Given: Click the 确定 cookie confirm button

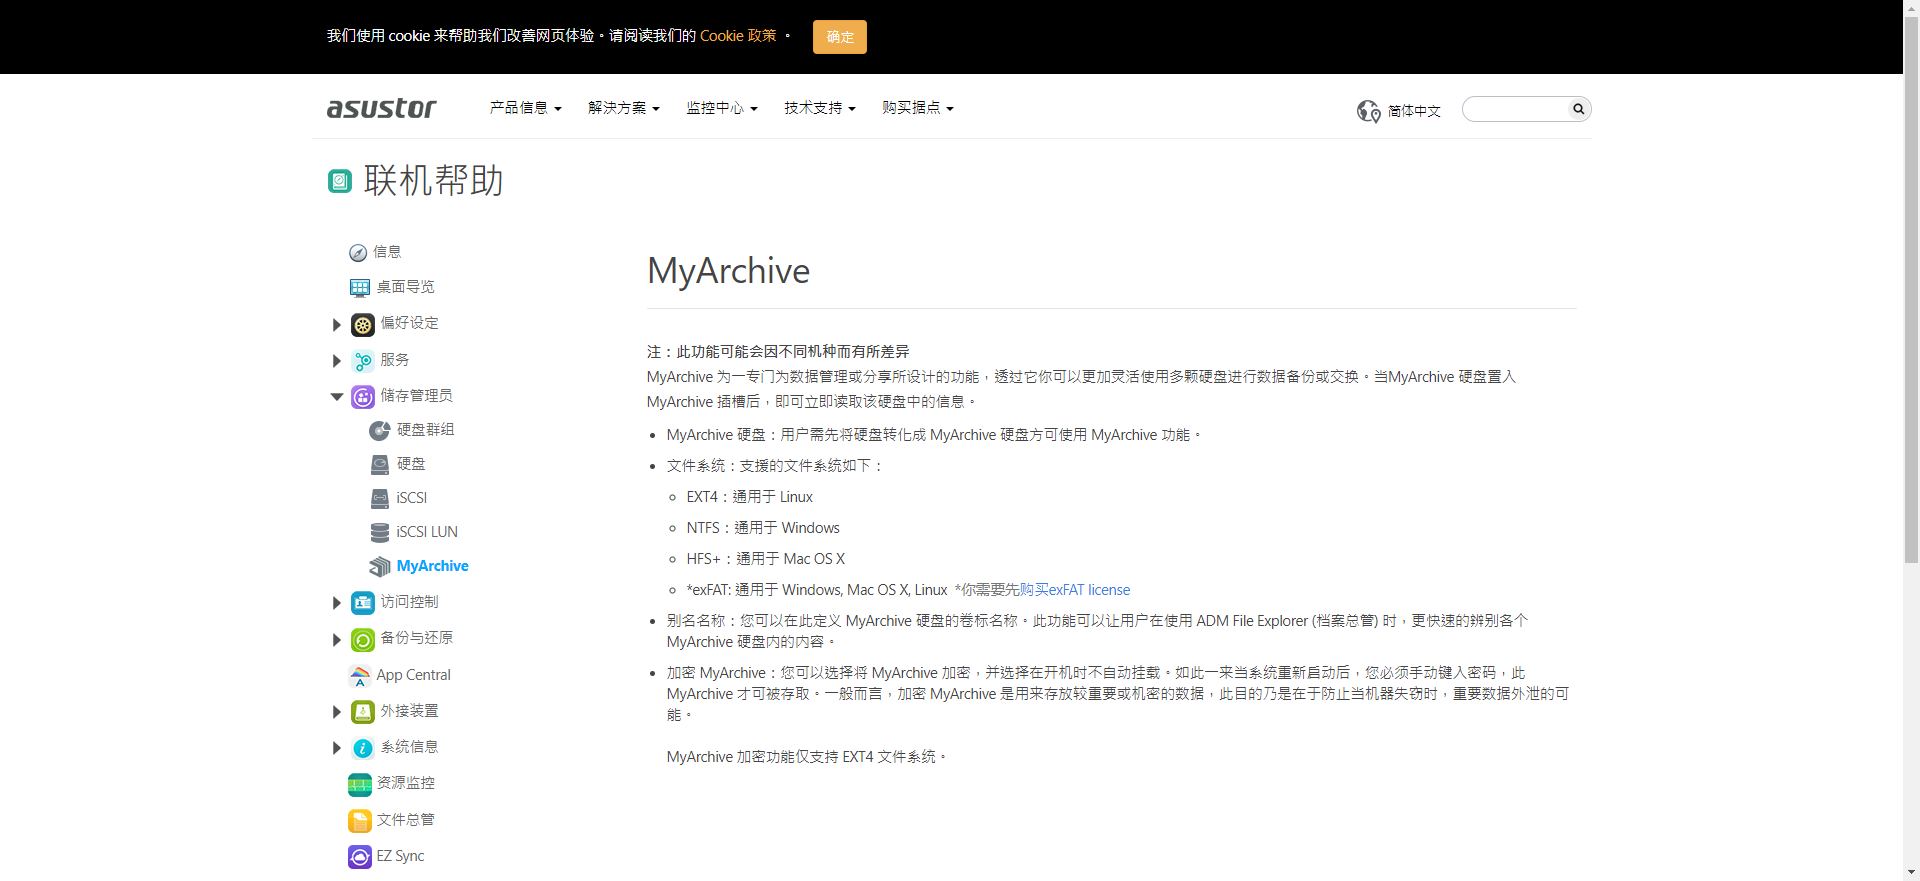Looking at the screenshot, I should coord(840,37).
